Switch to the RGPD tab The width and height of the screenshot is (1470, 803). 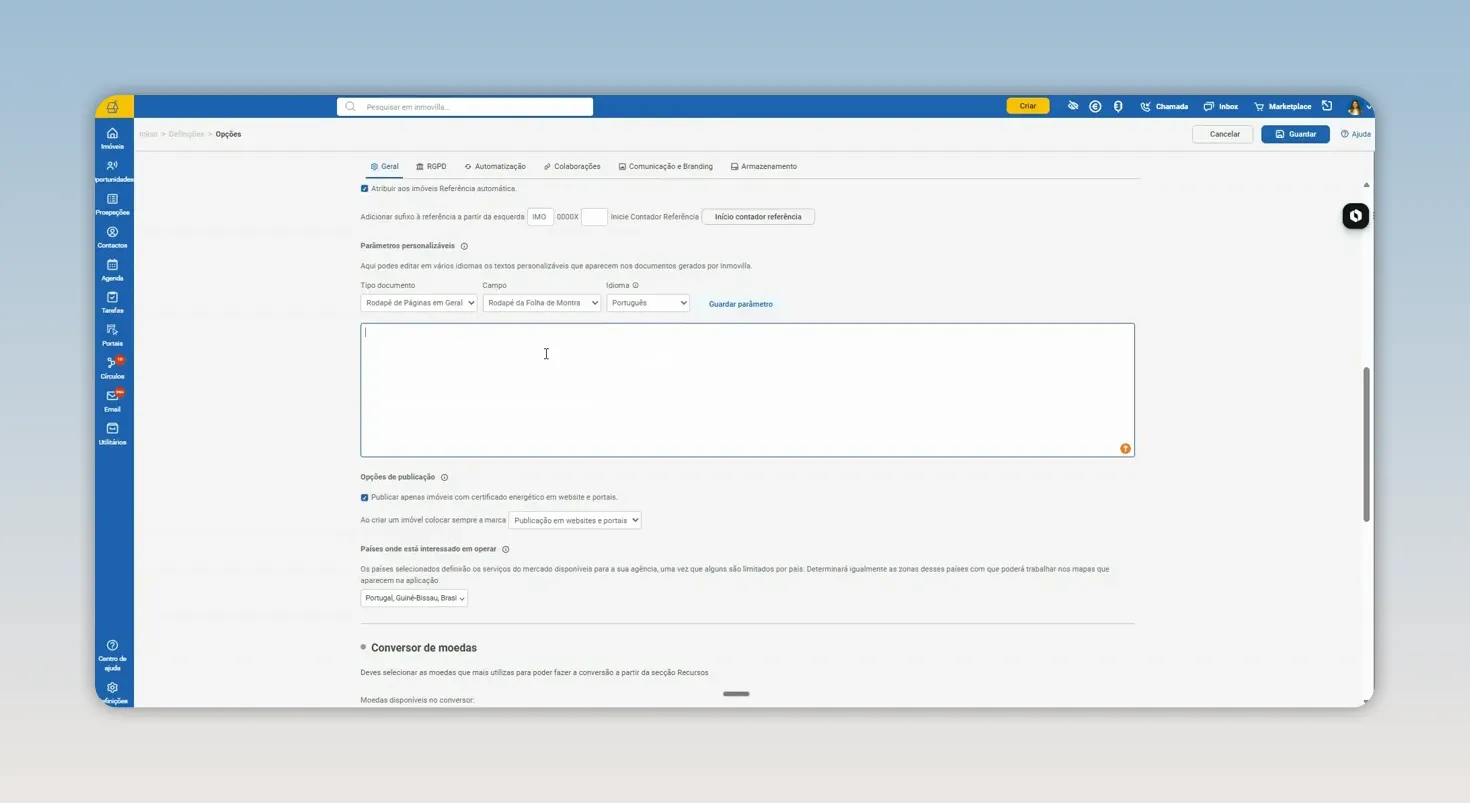click(x=431, y=166)
